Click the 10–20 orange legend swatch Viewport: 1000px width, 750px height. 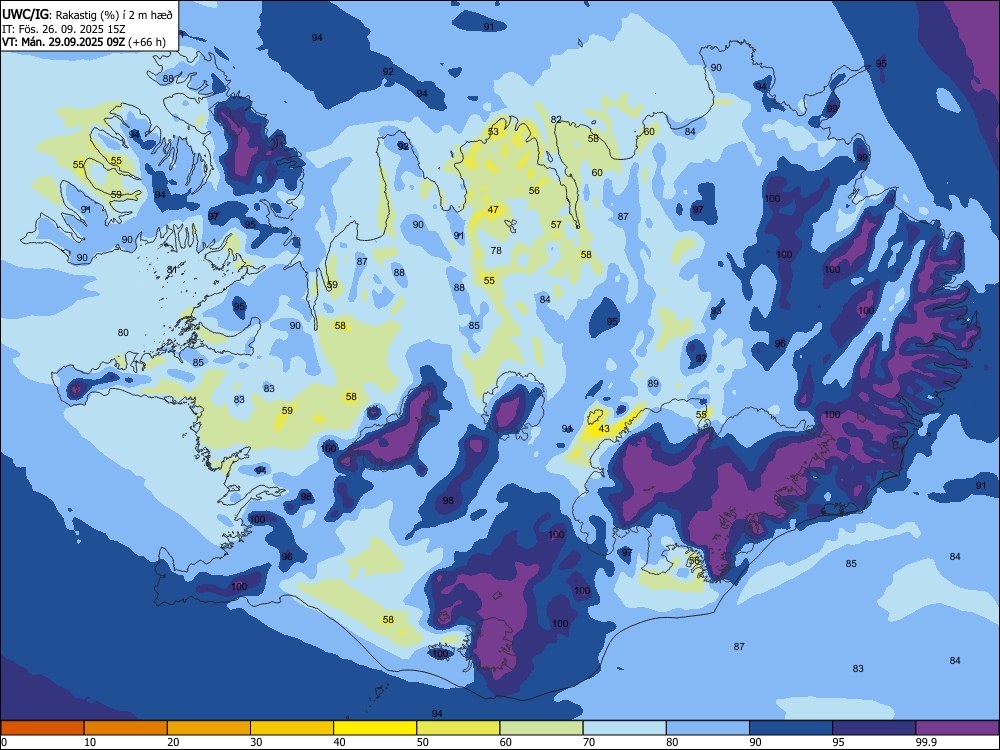(126, 728)
